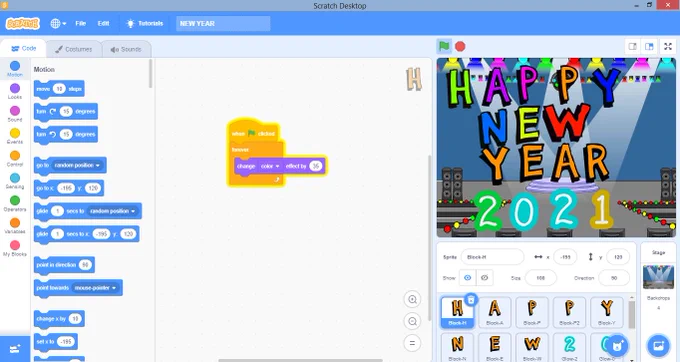Open the color effect dropdown in script
The height and width of the screenshot is (362, 680).
click(x=270, y=166)
